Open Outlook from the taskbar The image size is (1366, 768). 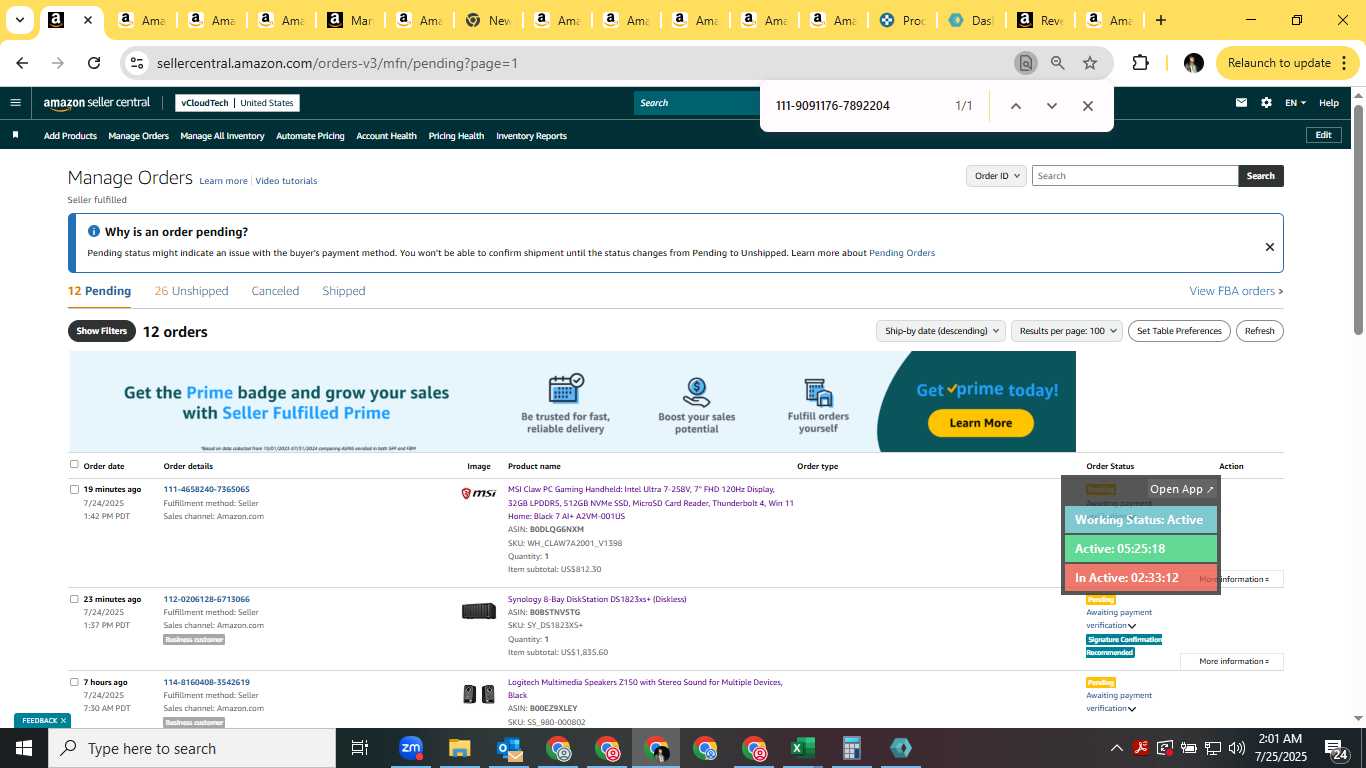tap(509, 748)
